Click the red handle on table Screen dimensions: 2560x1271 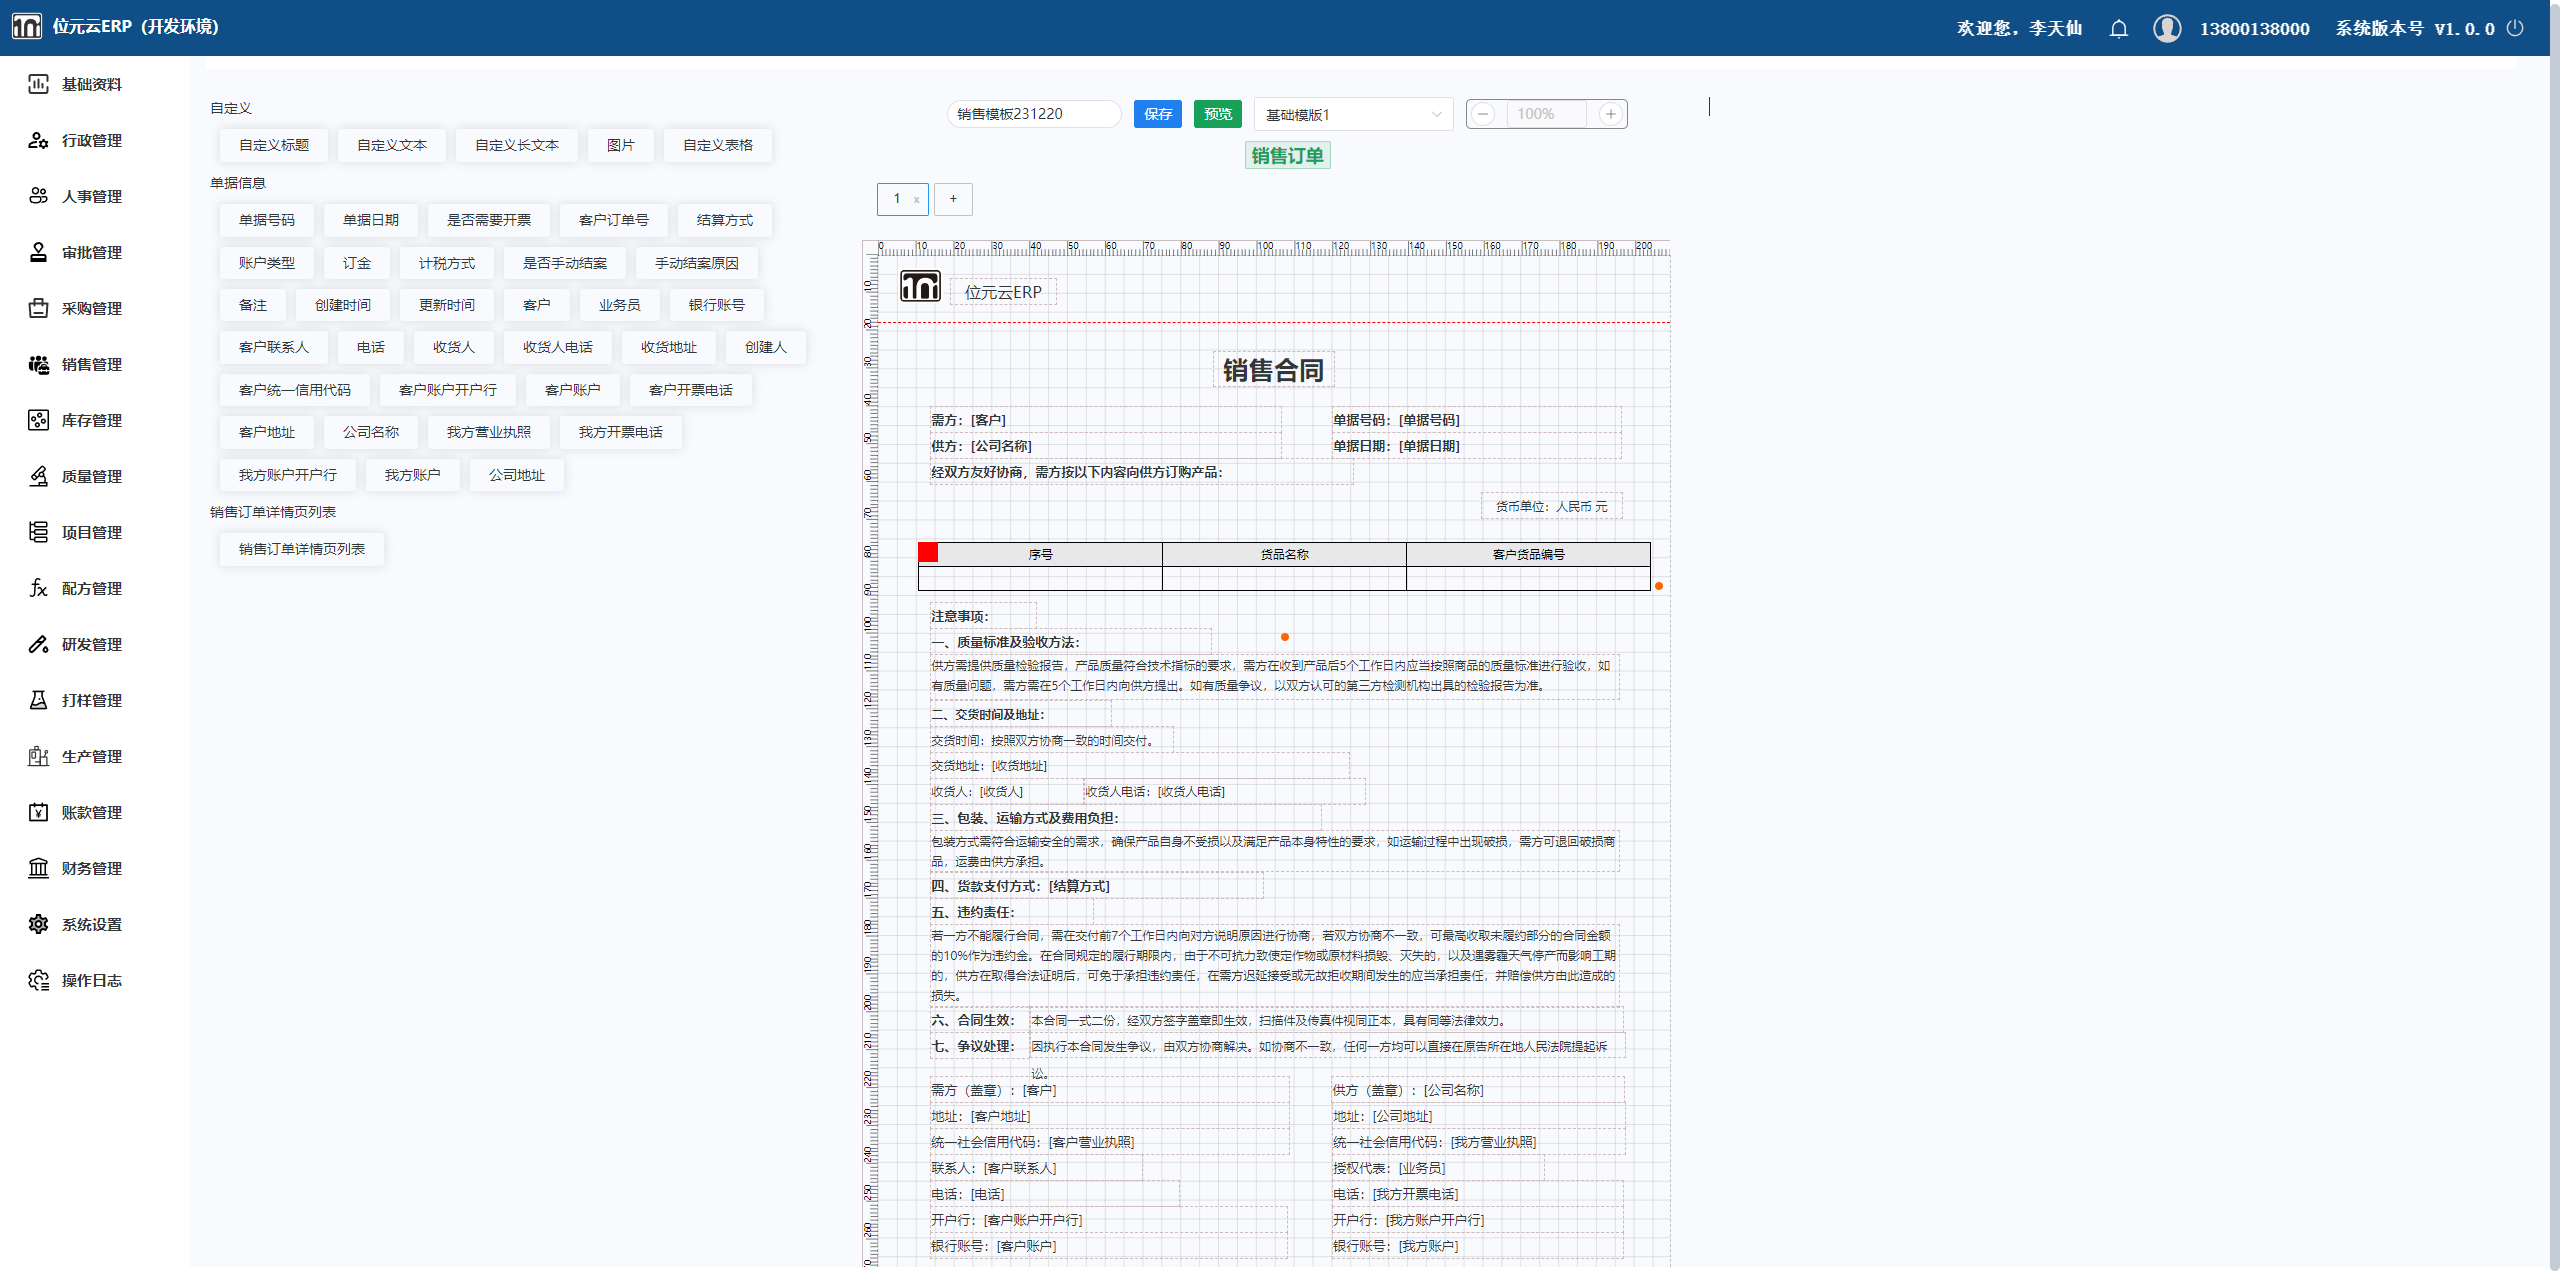[x=928, y=552]
